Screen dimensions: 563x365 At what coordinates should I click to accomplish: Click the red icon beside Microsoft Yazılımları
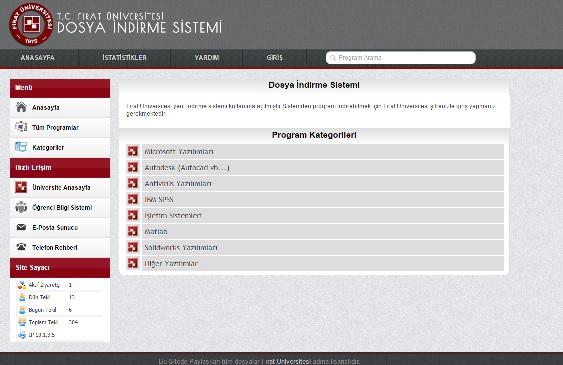tap(133, 151)
